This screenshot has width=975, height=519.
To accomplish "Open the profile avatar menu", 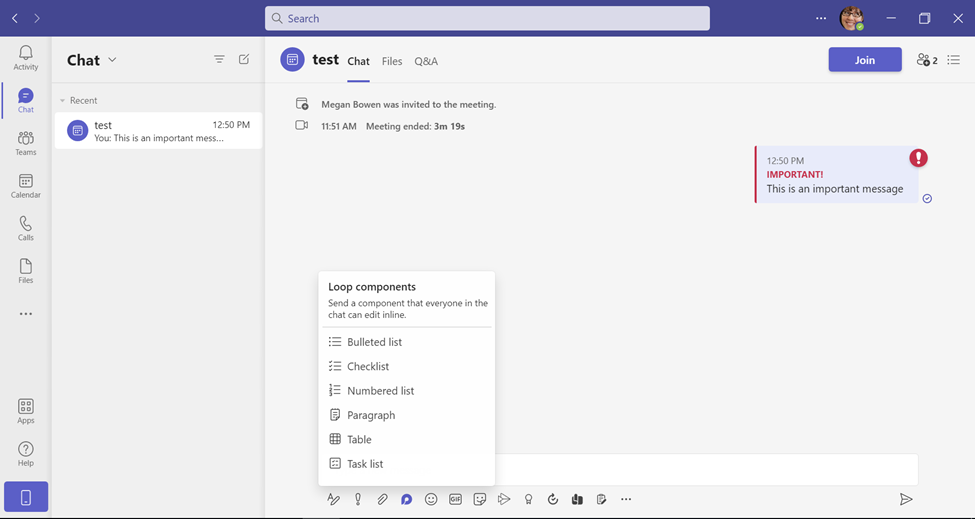I will 851,19.
